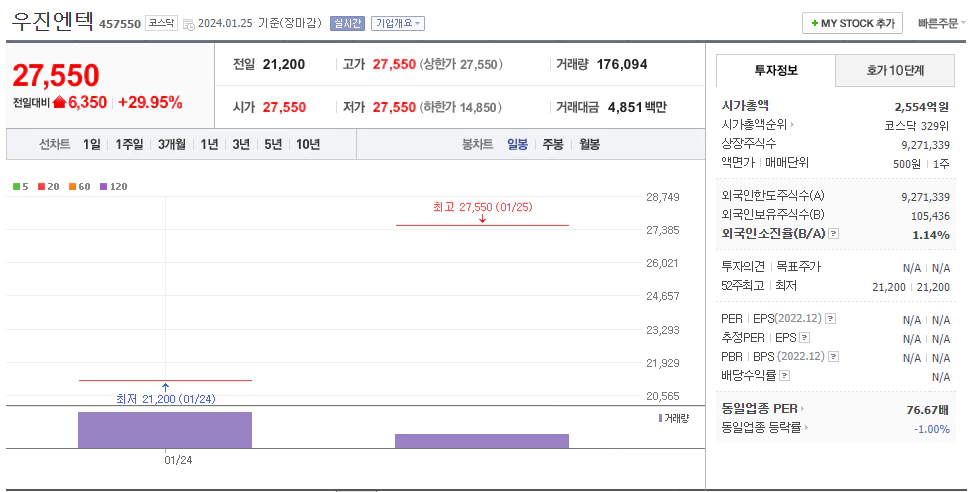Screen dimensions: 968x492
Task: Click the calendar icon beside 2024.01.25 date
Action: click(x=189, y=25)
